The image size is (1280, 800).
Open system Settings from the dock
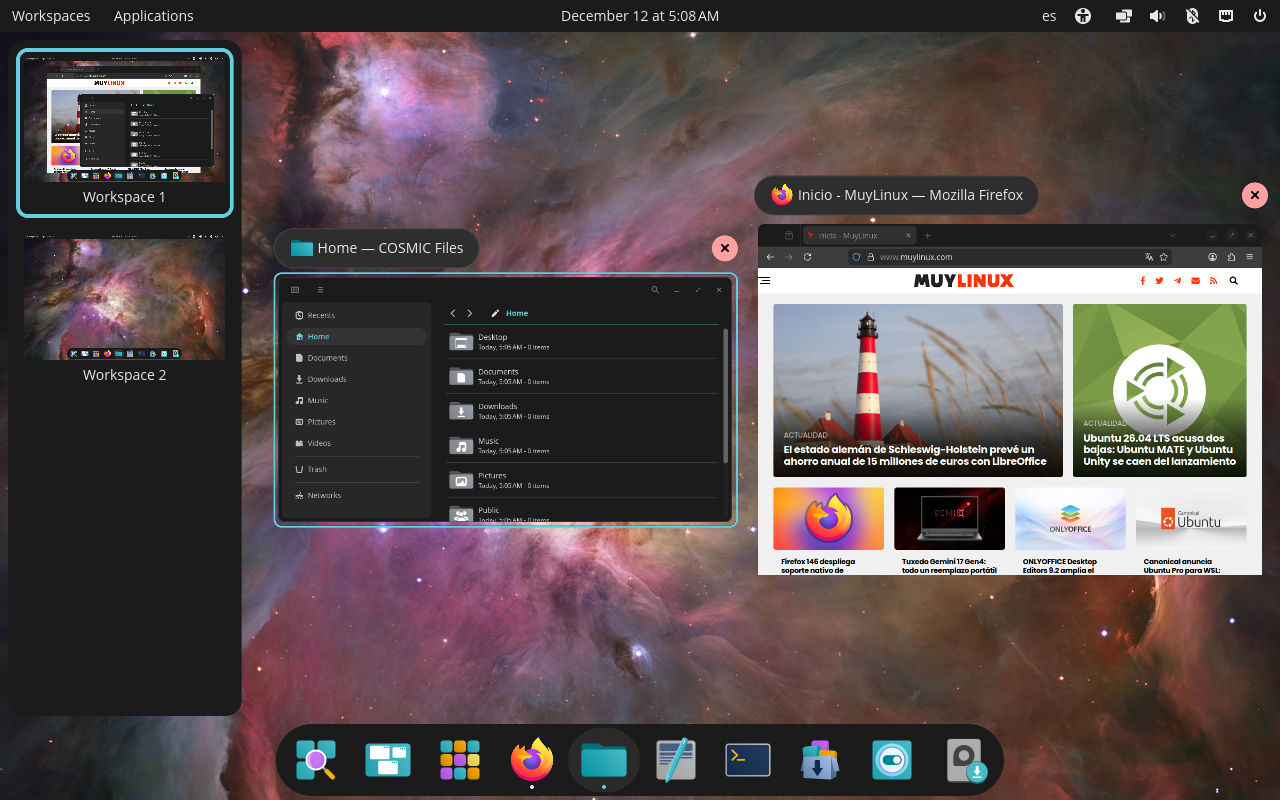[891, 760]
